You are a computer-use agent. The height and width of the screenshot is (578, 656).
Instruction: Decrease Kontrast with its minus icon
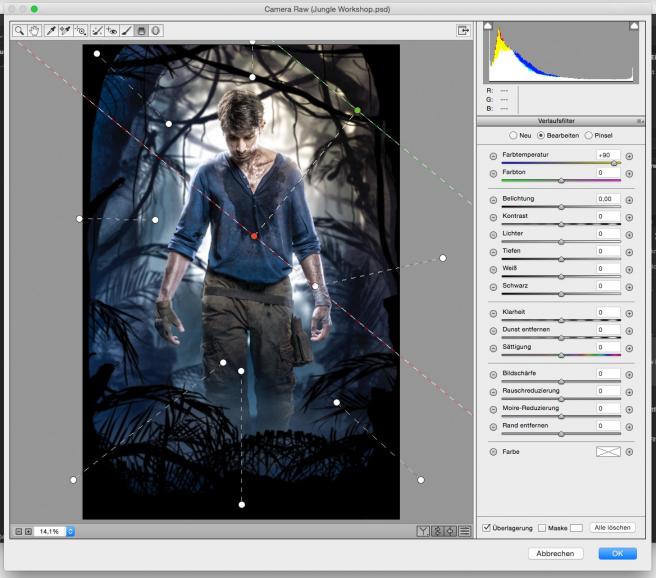493,217
